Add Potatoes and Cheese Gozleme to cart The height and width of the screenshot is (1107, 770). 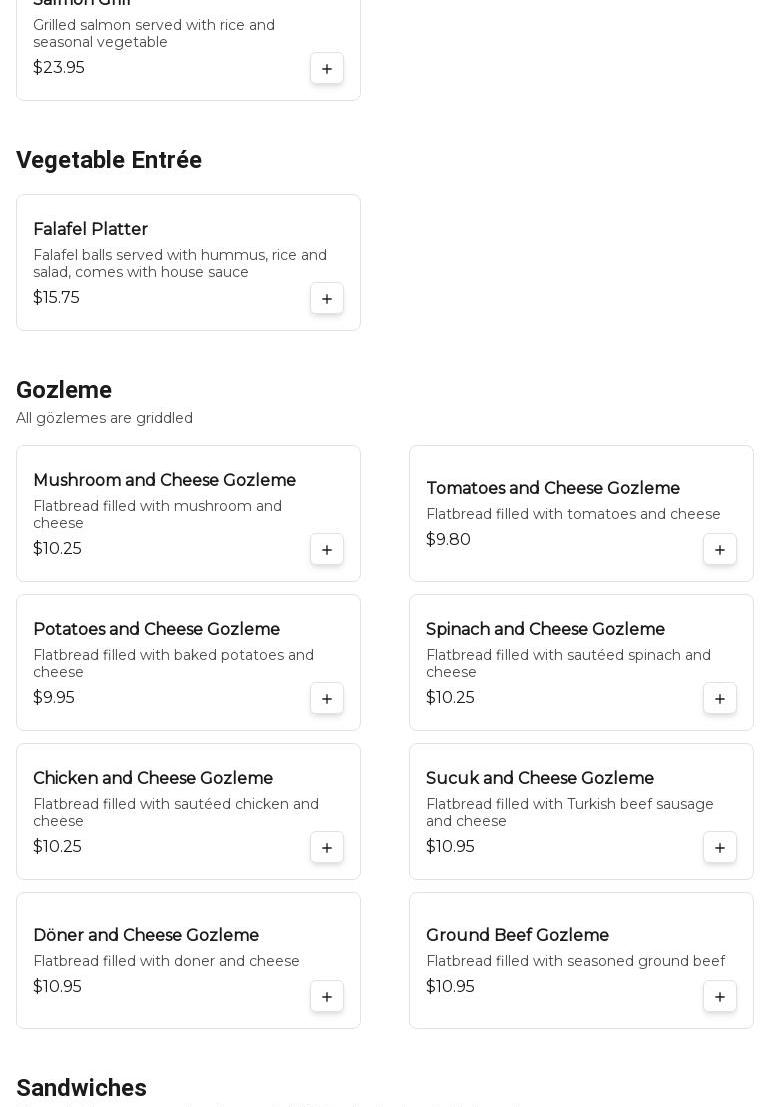coord(327,699)
